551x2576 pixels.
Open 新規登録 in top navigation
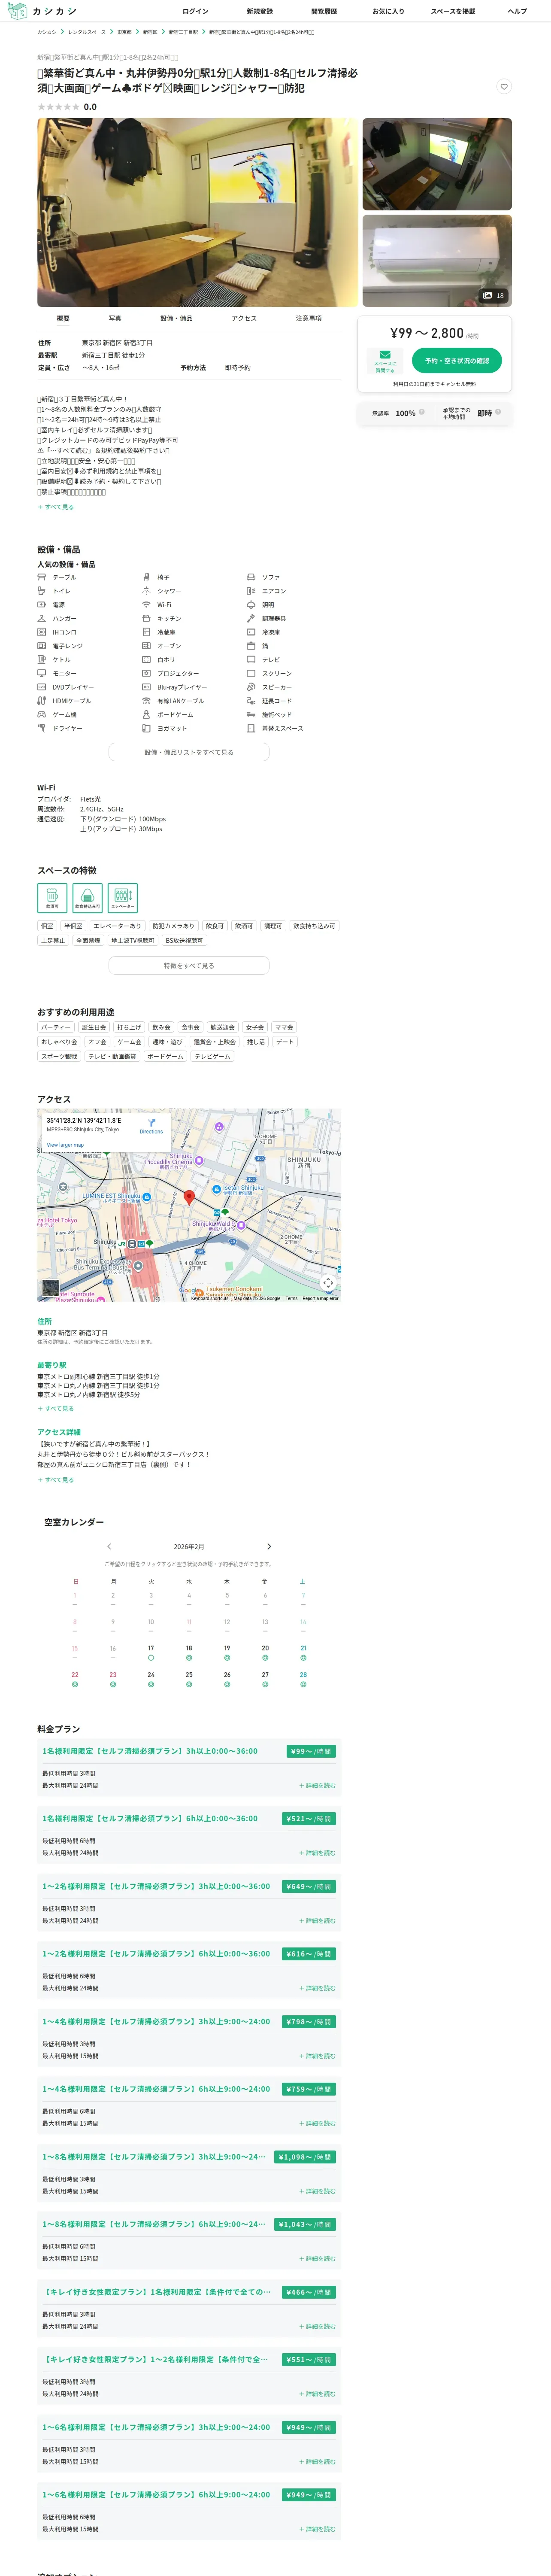(260, 11)
